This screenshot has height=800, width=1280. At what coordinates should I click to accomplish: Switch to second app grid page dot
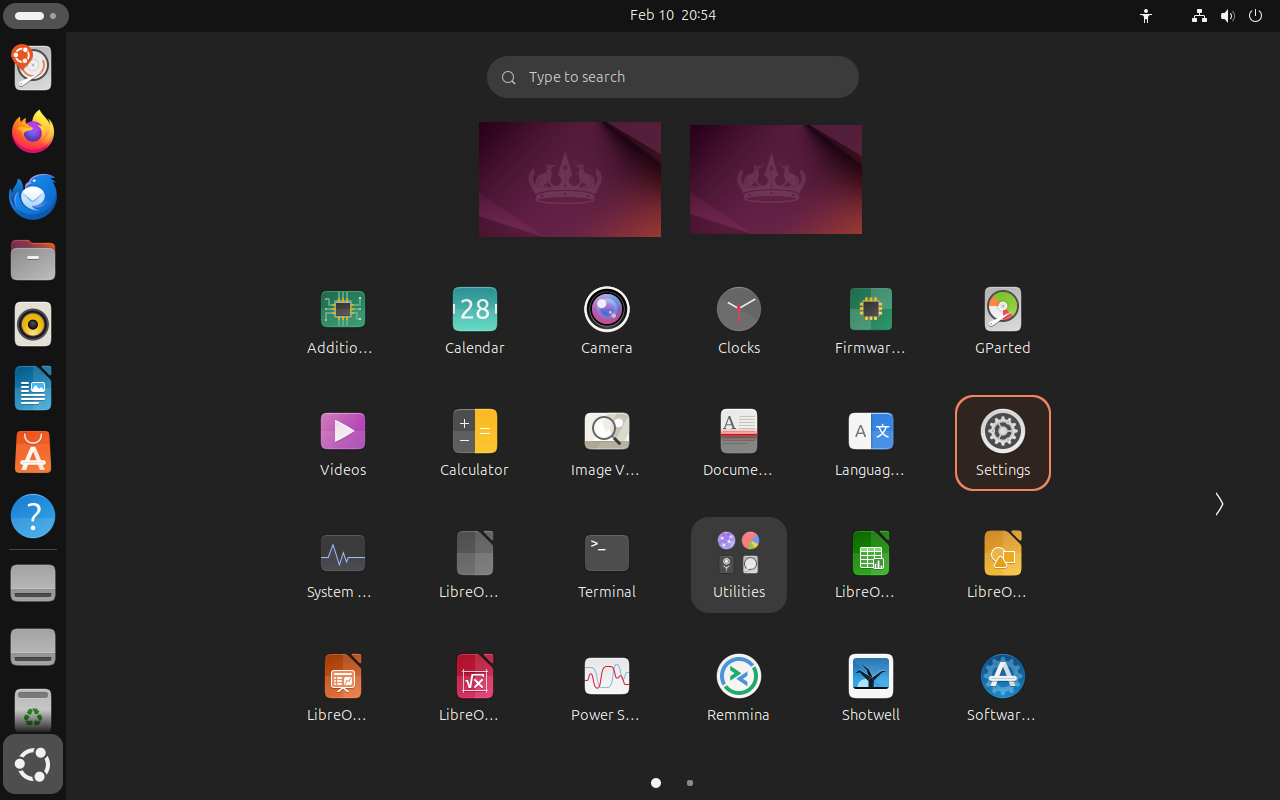point(690,783)
